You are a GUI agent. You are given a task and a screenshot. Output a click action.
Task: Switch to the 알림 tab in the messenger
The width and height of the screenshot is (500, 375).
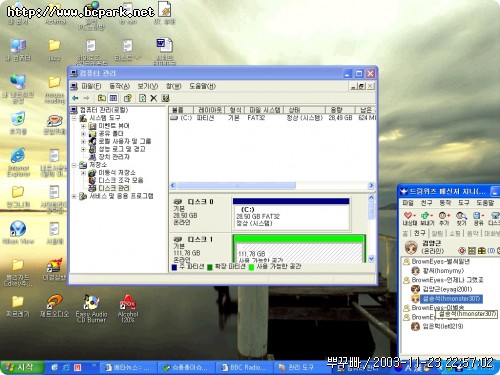point(437,233)
